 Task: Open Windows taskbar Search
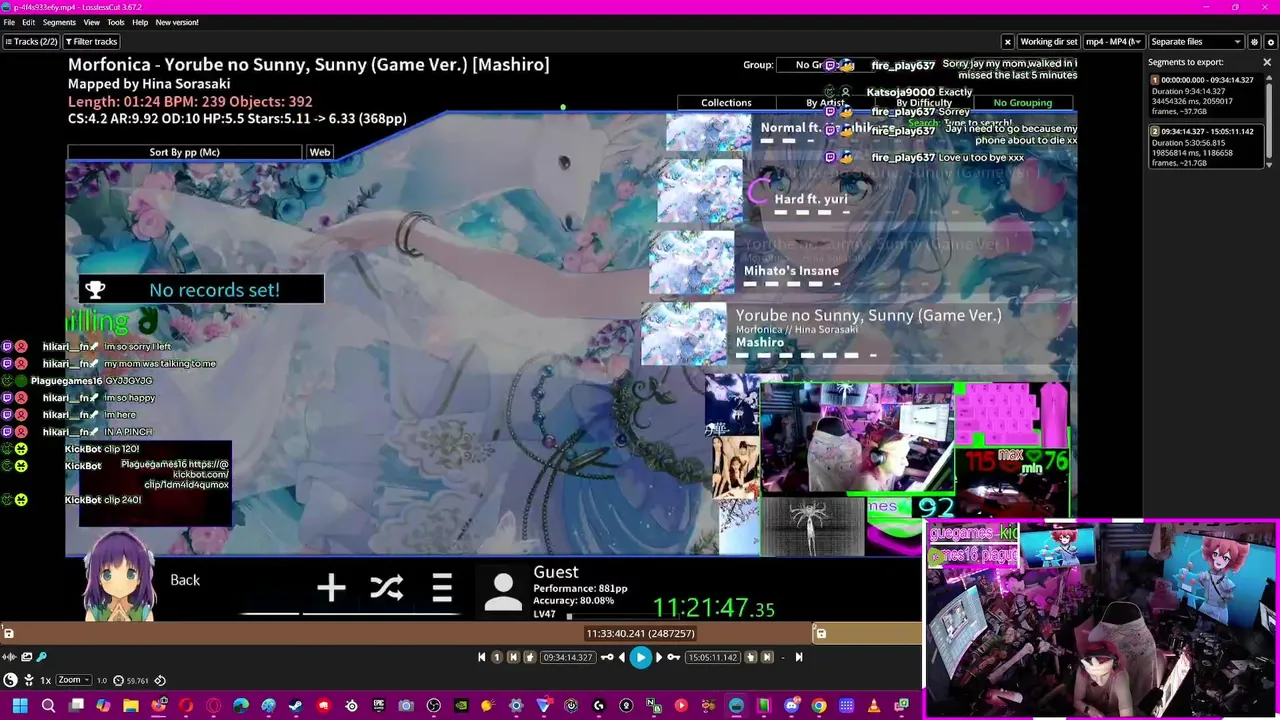tap(48, 705)
